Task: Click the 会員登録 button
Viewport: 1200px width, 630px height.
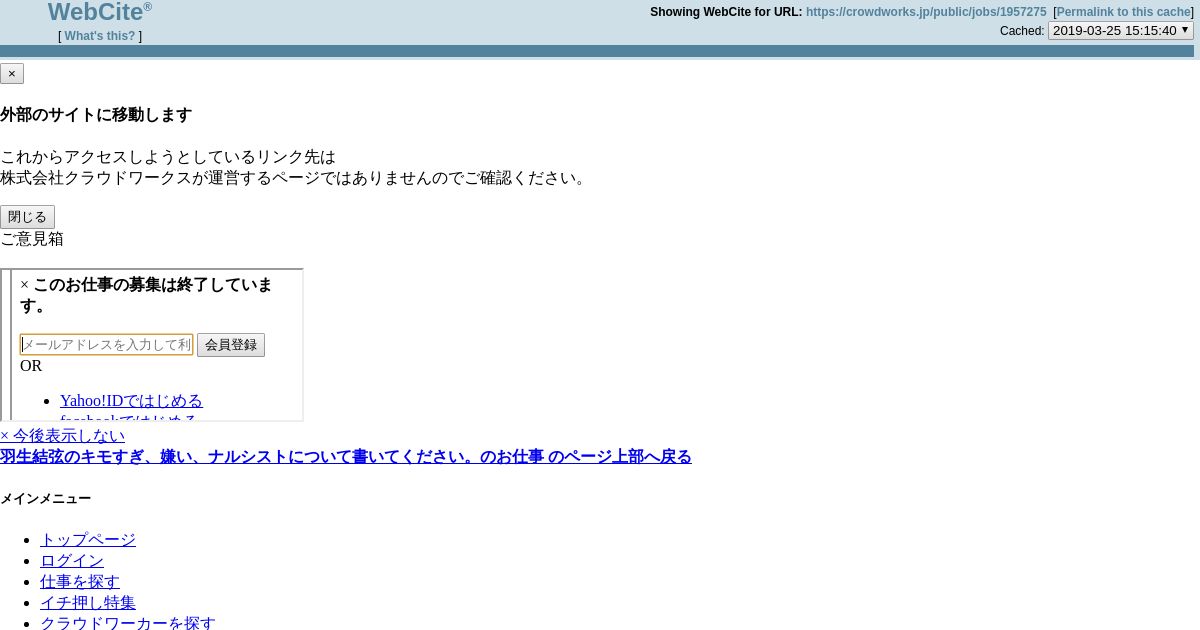Action: click(x=231, y=345)
